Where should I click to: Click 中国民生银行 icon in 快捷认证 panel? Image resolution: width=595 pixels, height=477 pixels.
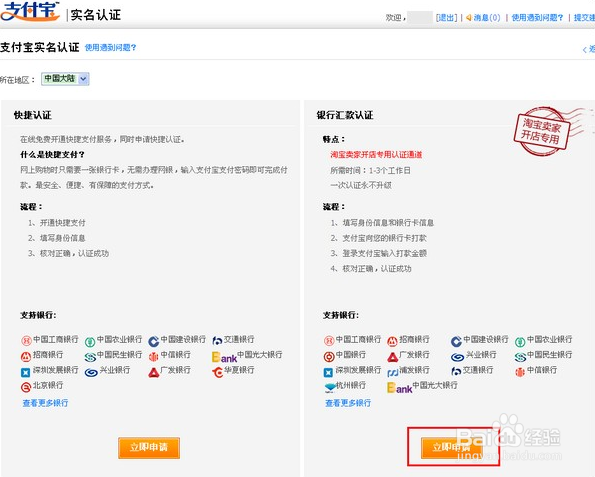tap(90, 357)
